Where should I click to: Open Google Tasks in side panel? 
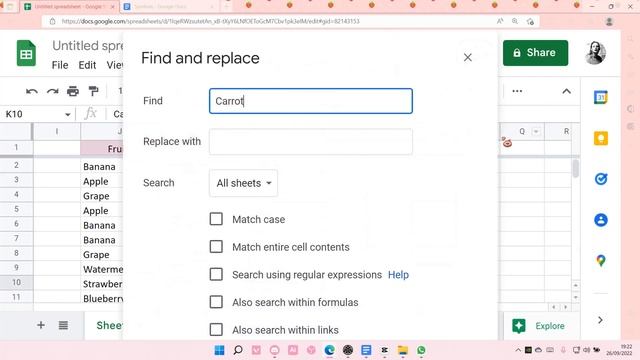(601, 179)
